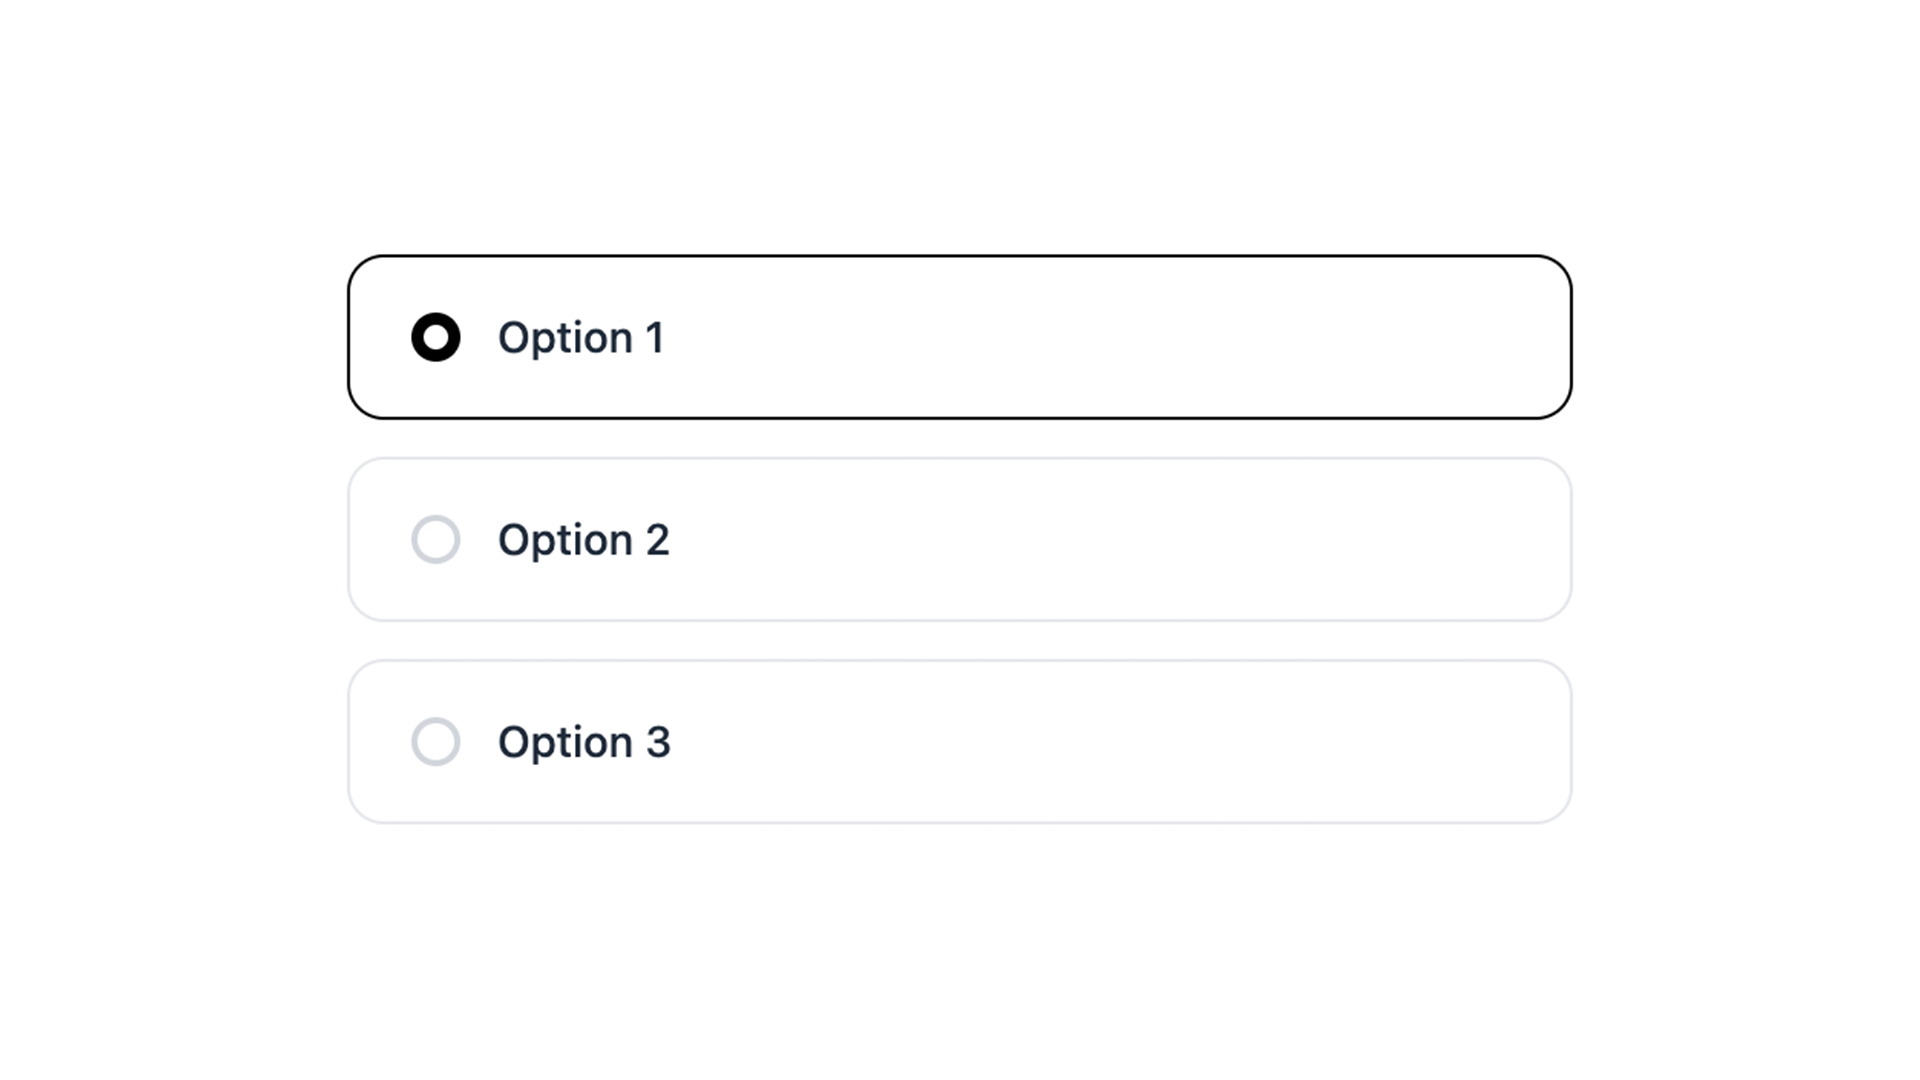Click the digit "3" in Option 3 label

(x=658, y=743)
